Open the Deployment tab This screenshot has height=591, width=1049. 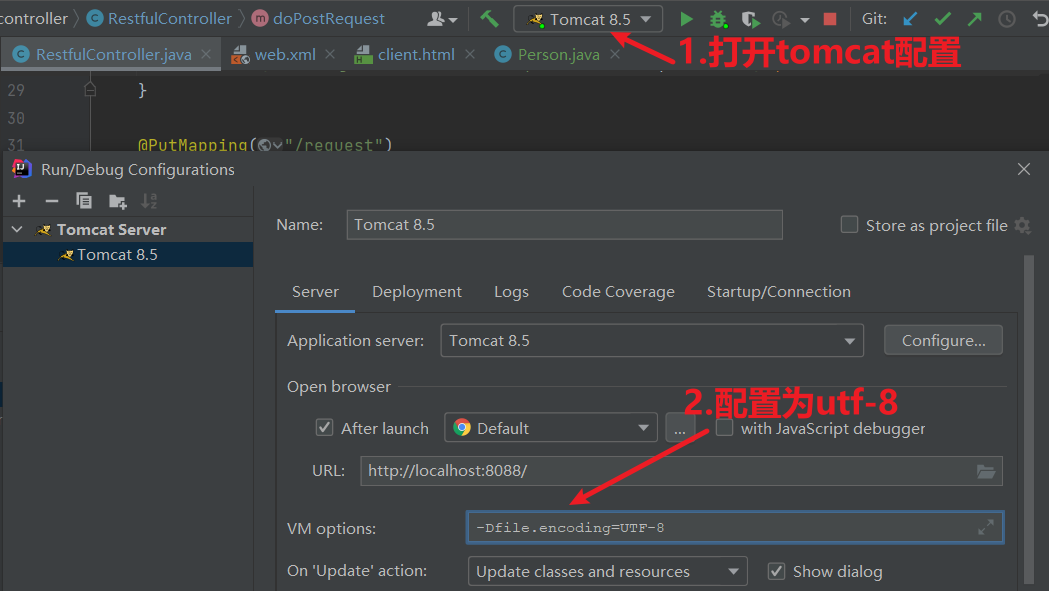(417, 292)
